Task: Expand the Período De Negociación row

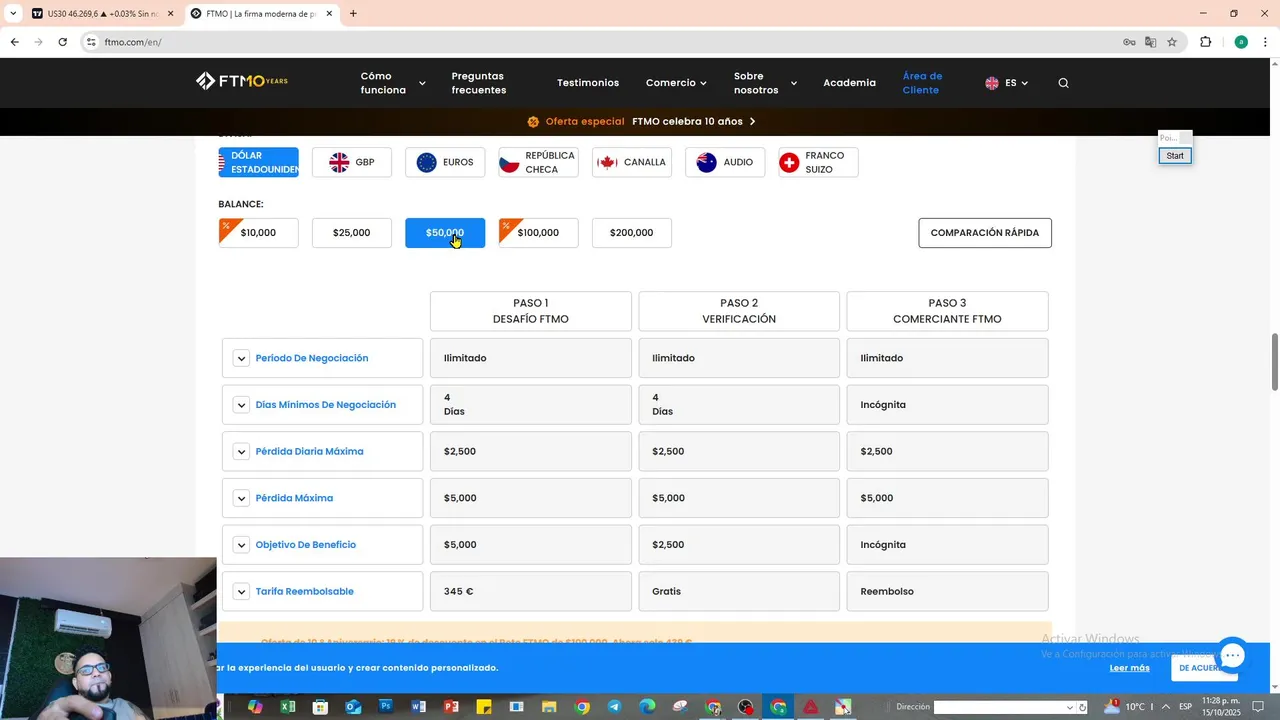Action: [241, 358]
